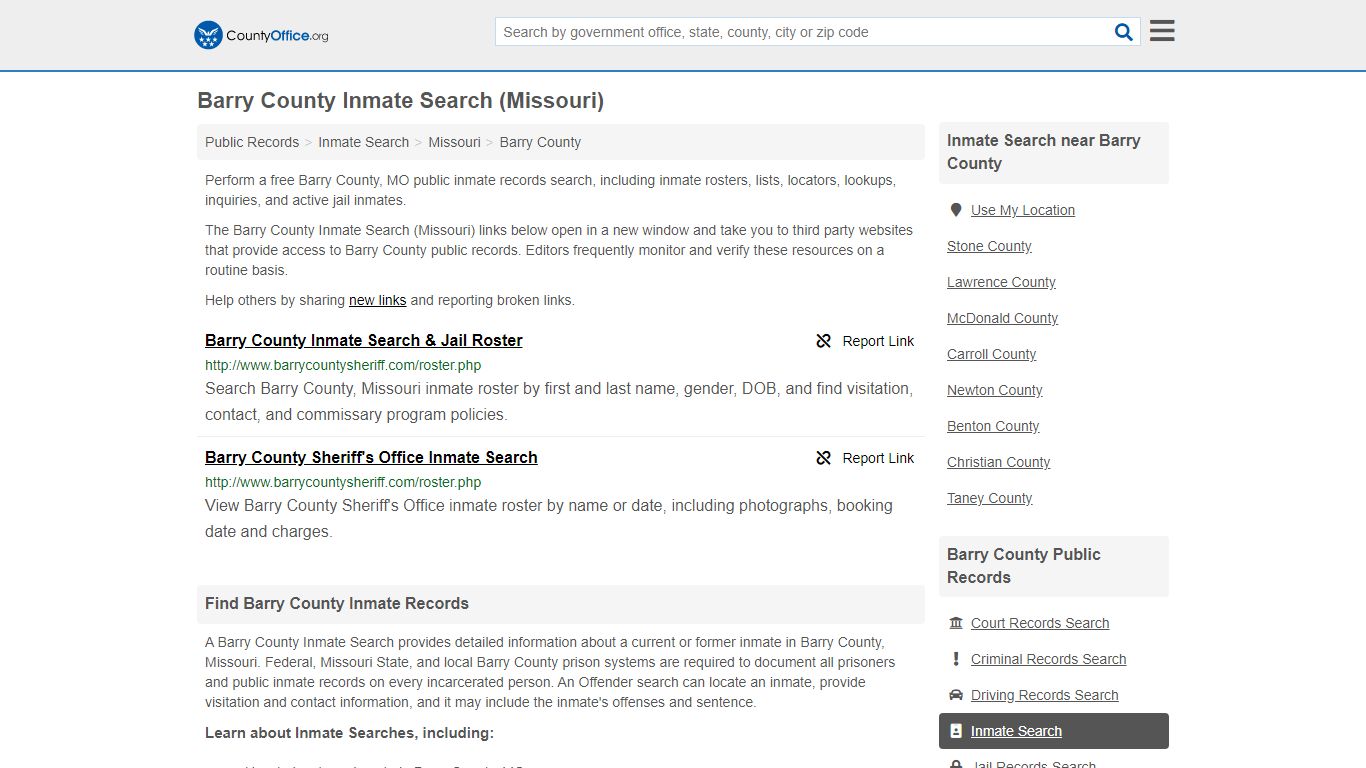Open Benton County inmate search
Screen dimensions: 1366x768
click(993, 426)
